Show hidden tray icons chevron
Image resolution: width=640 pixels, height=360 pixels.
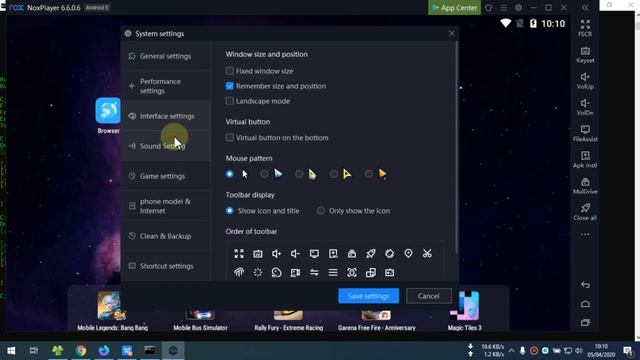coord(511,351)
